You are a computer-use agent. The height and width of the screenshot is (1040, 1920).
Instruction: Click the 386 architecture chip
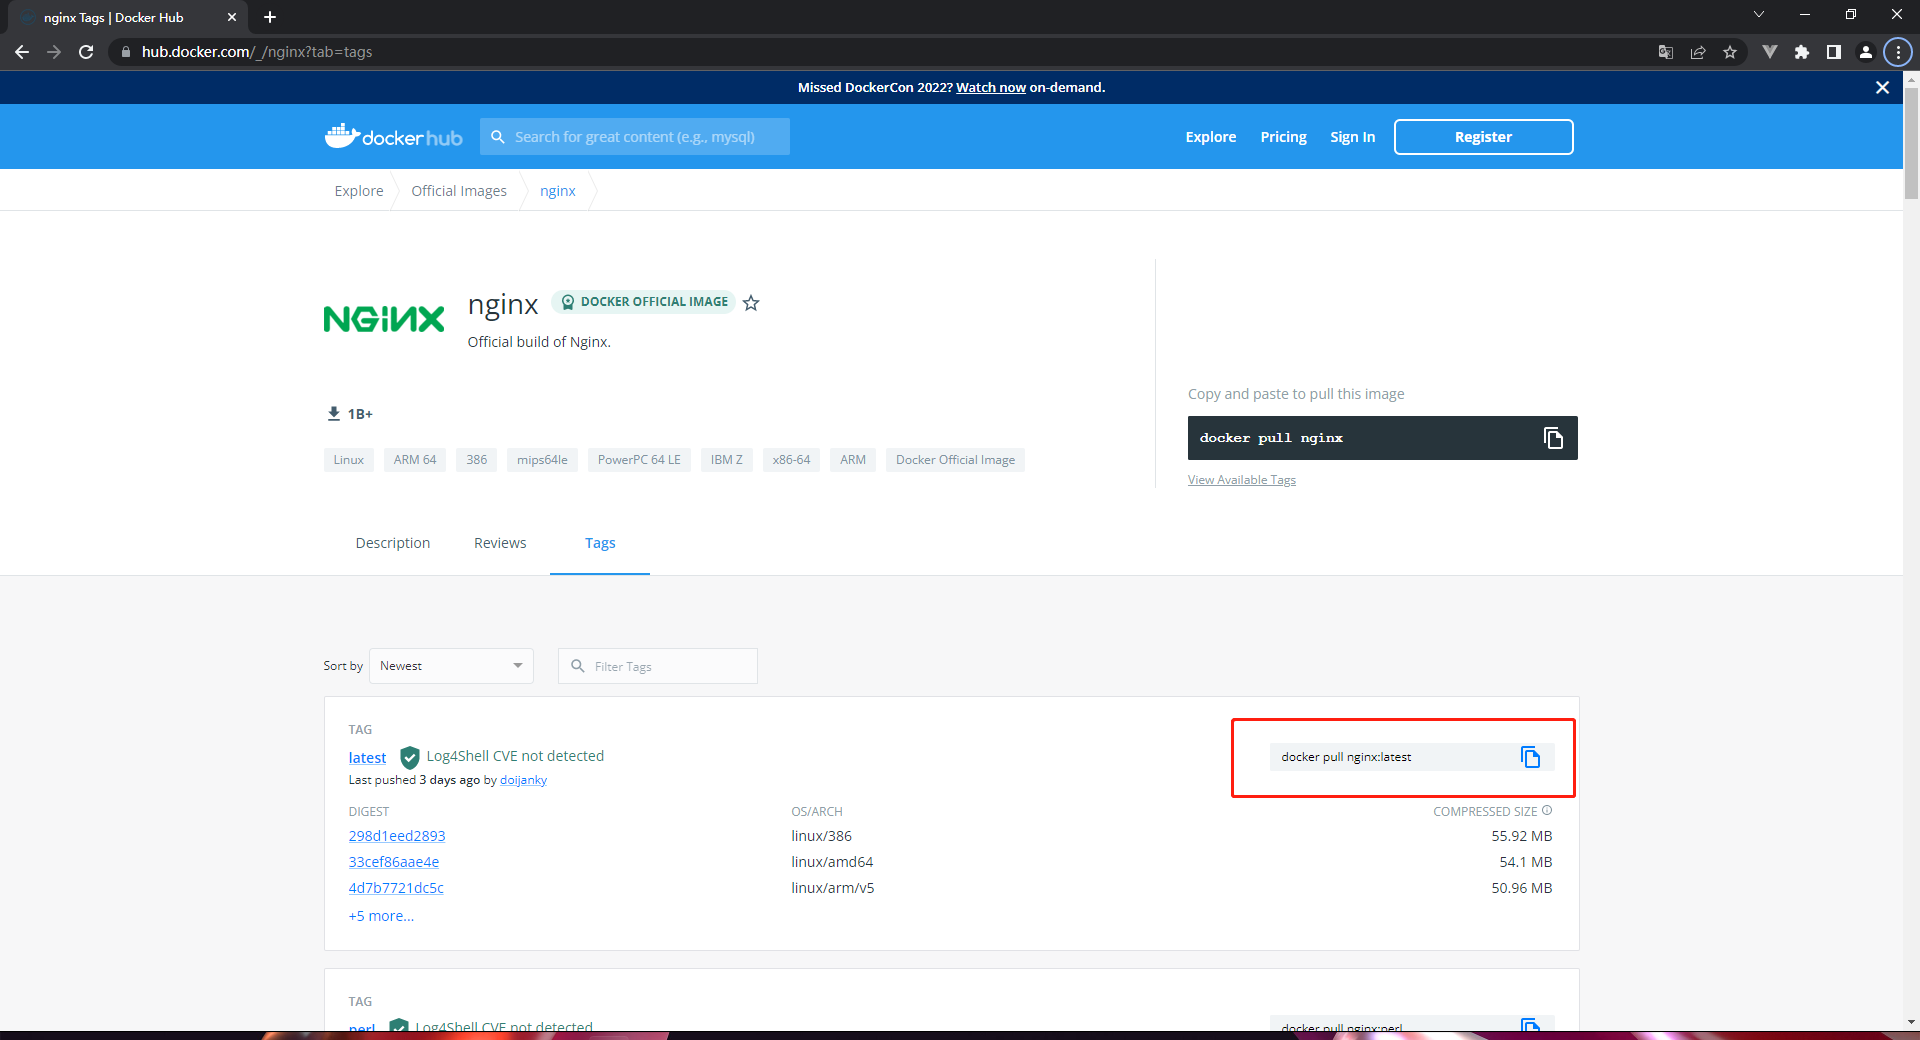coord(477,460)
